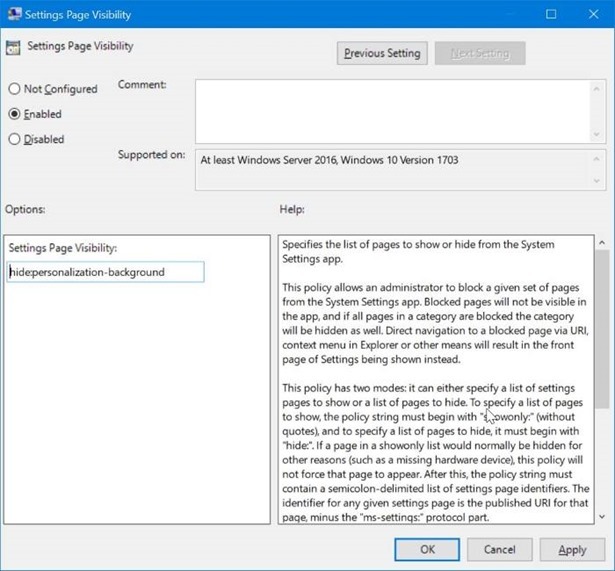
Task: Click Comment box scroll up arrow
Action: coord(597,89)
